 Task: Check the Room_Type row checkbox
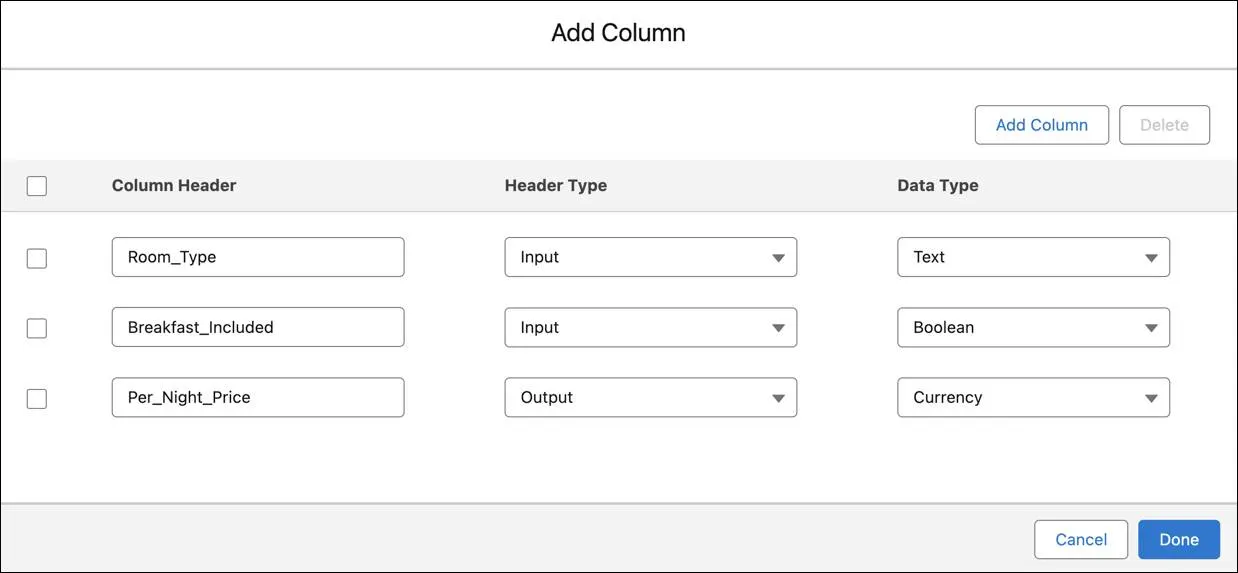tap(37, 258)
